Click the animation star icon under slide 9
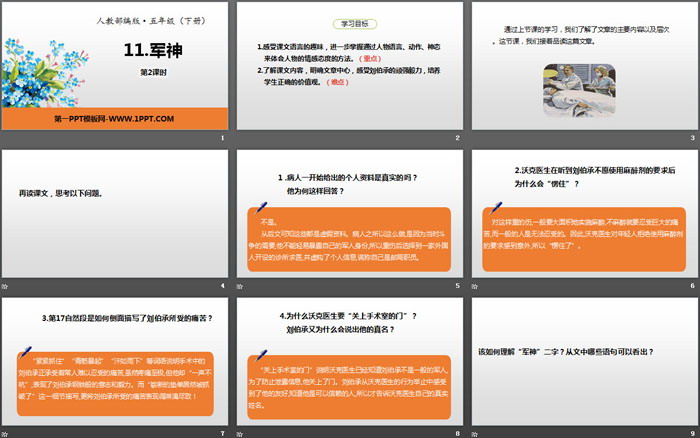The height and width of the screenshot is (438, 700). 475,434
